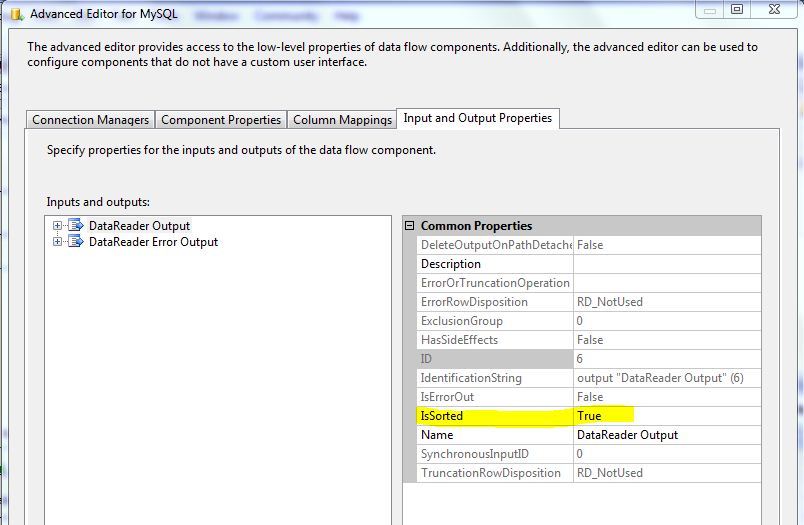Select the Input and Output Properties tab
Viewport: 804px width, 525px height.
[477, 118]
